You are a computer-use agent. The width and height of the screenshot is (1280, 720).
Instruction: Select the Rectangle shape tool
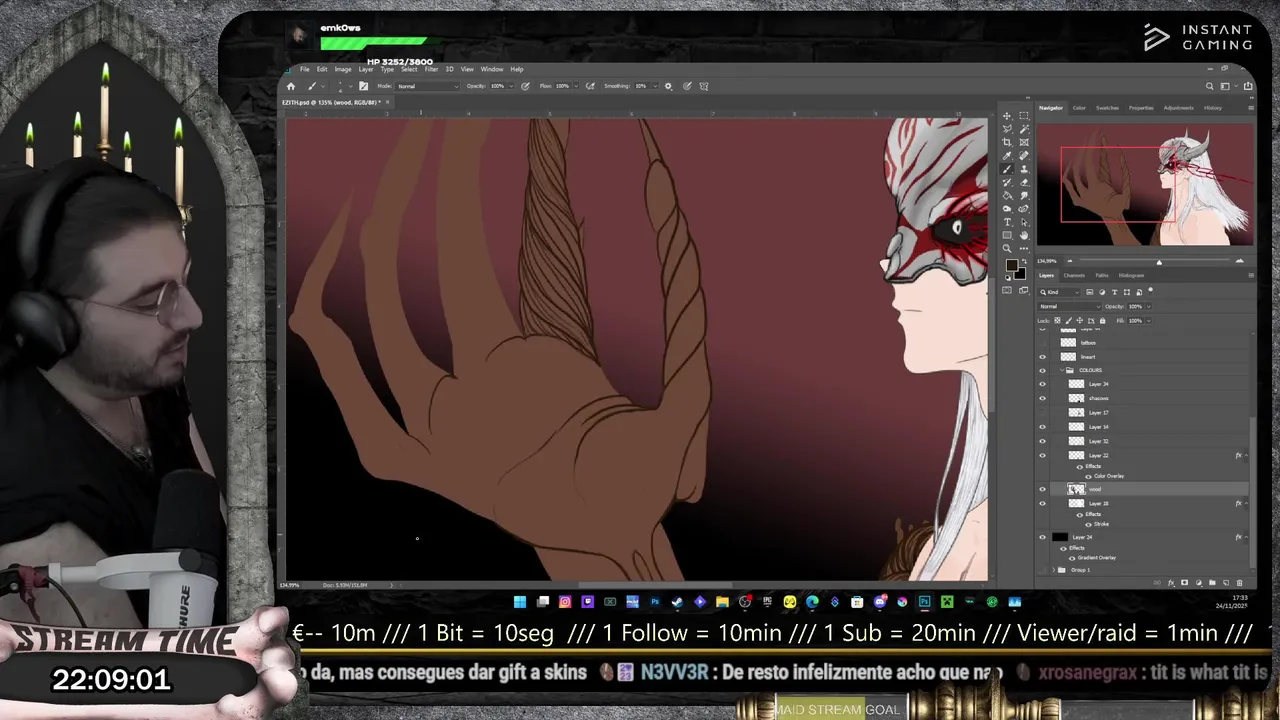[1007, 235]
